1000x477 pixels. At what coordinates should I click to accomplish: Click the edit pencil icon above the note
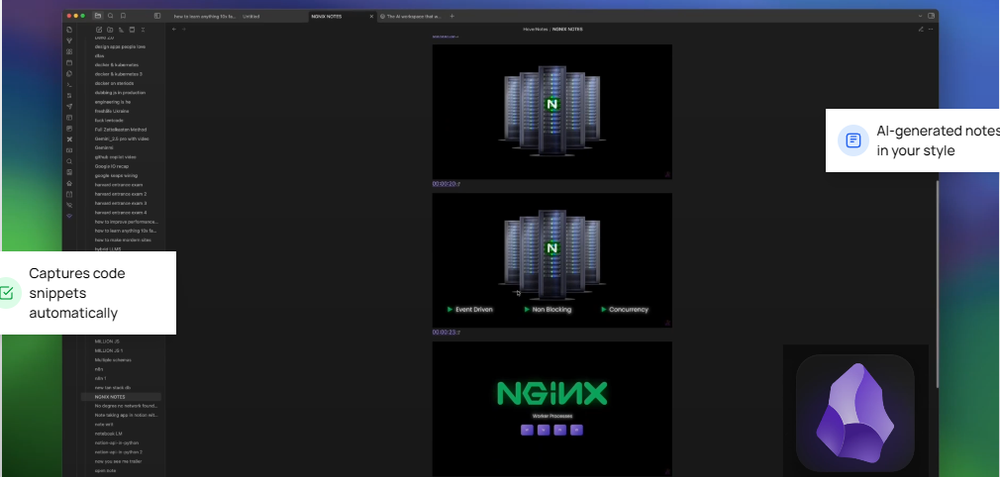(x=920, y=29)
